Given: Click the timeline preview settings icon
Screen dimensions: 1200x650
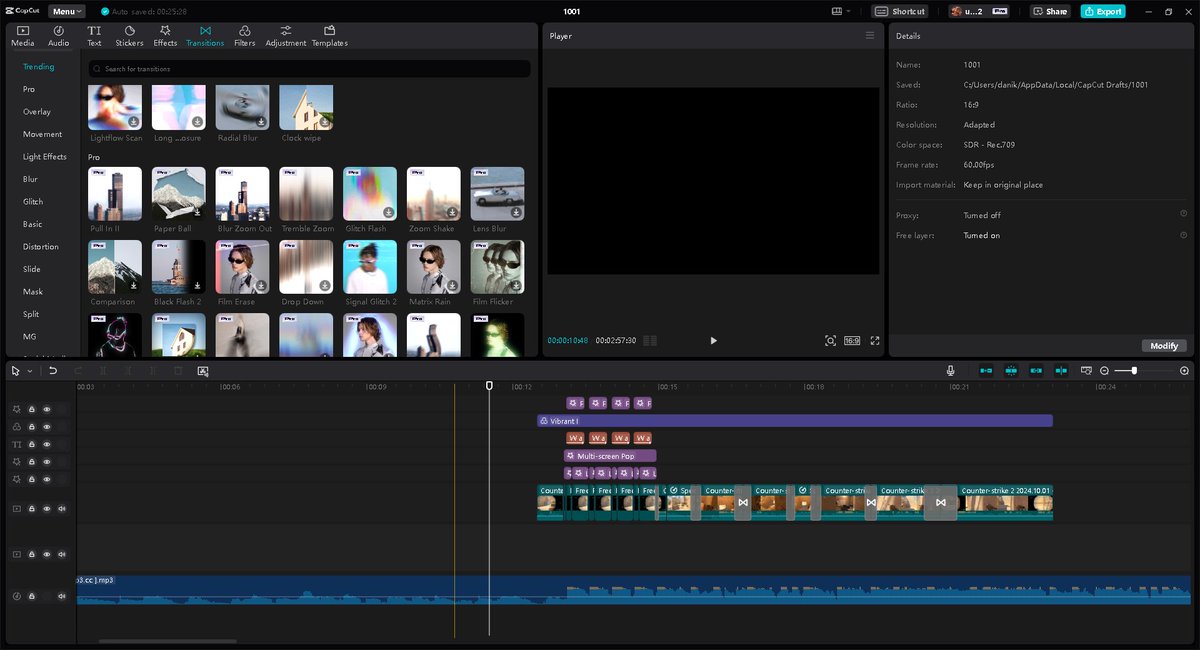Looking at the screenshot, I should pyautogui.click(x=1087, y=371).
